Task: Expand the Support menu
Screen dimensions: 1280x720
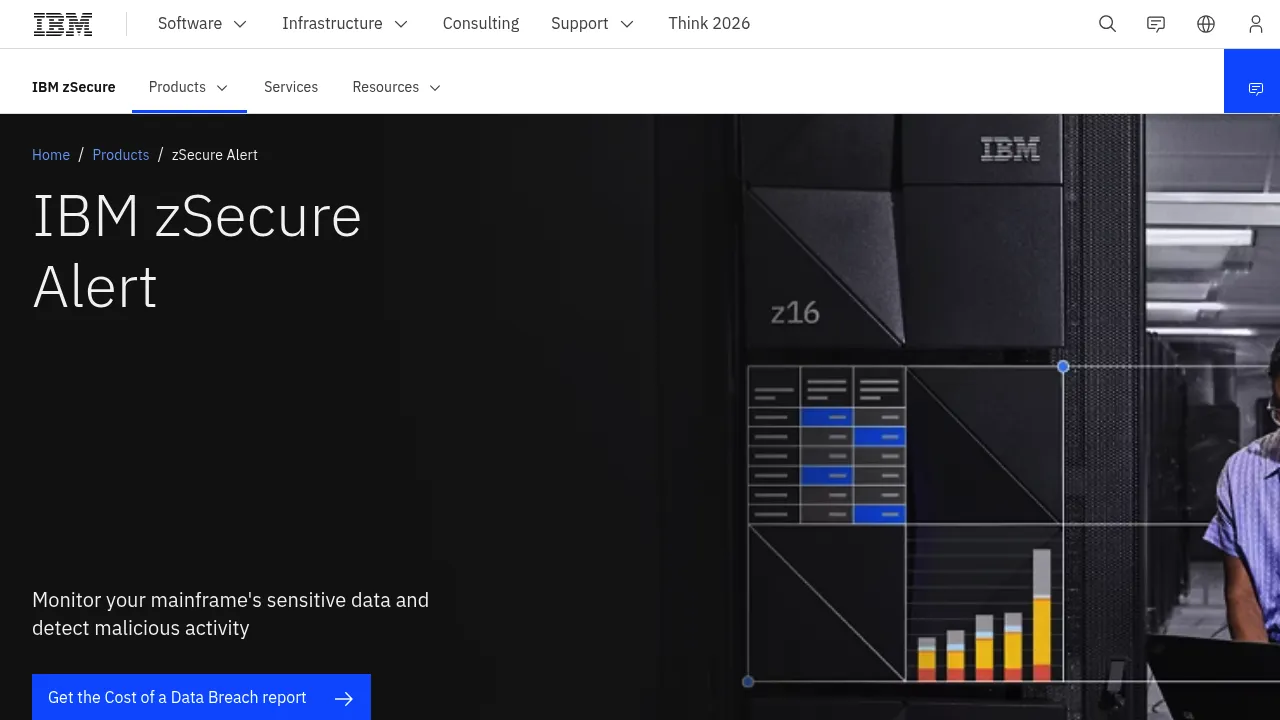Action: coord(592,24)
